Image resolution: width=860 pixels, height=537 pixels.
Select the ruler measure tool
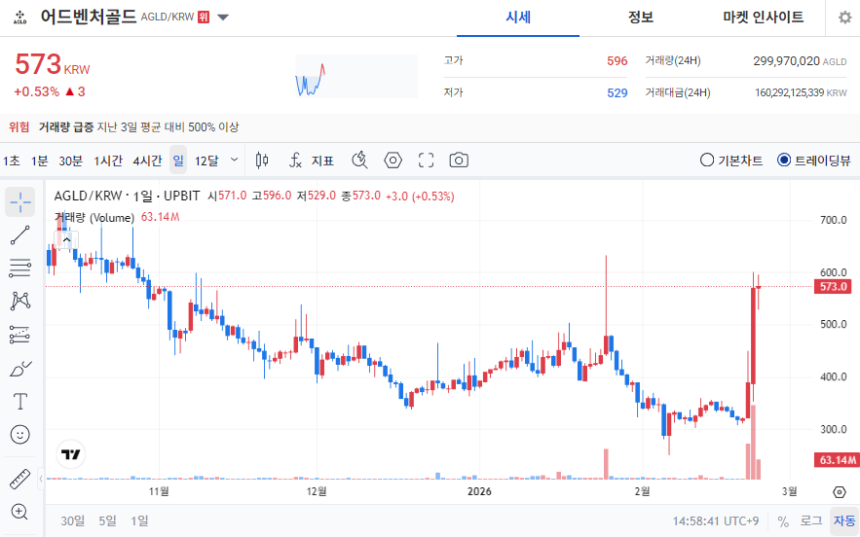20,478
